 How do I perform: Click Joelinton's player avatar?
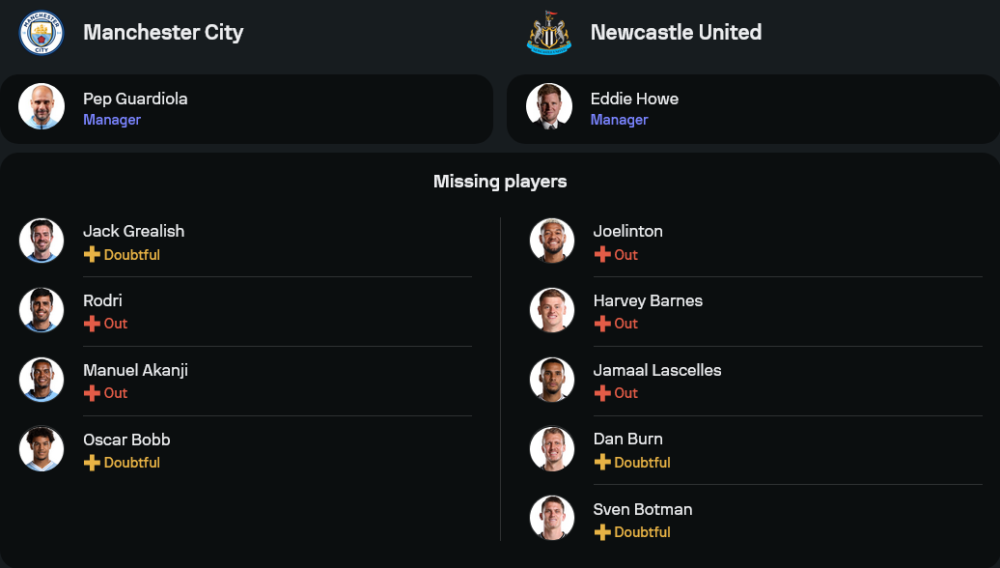[x=552, y=241]
